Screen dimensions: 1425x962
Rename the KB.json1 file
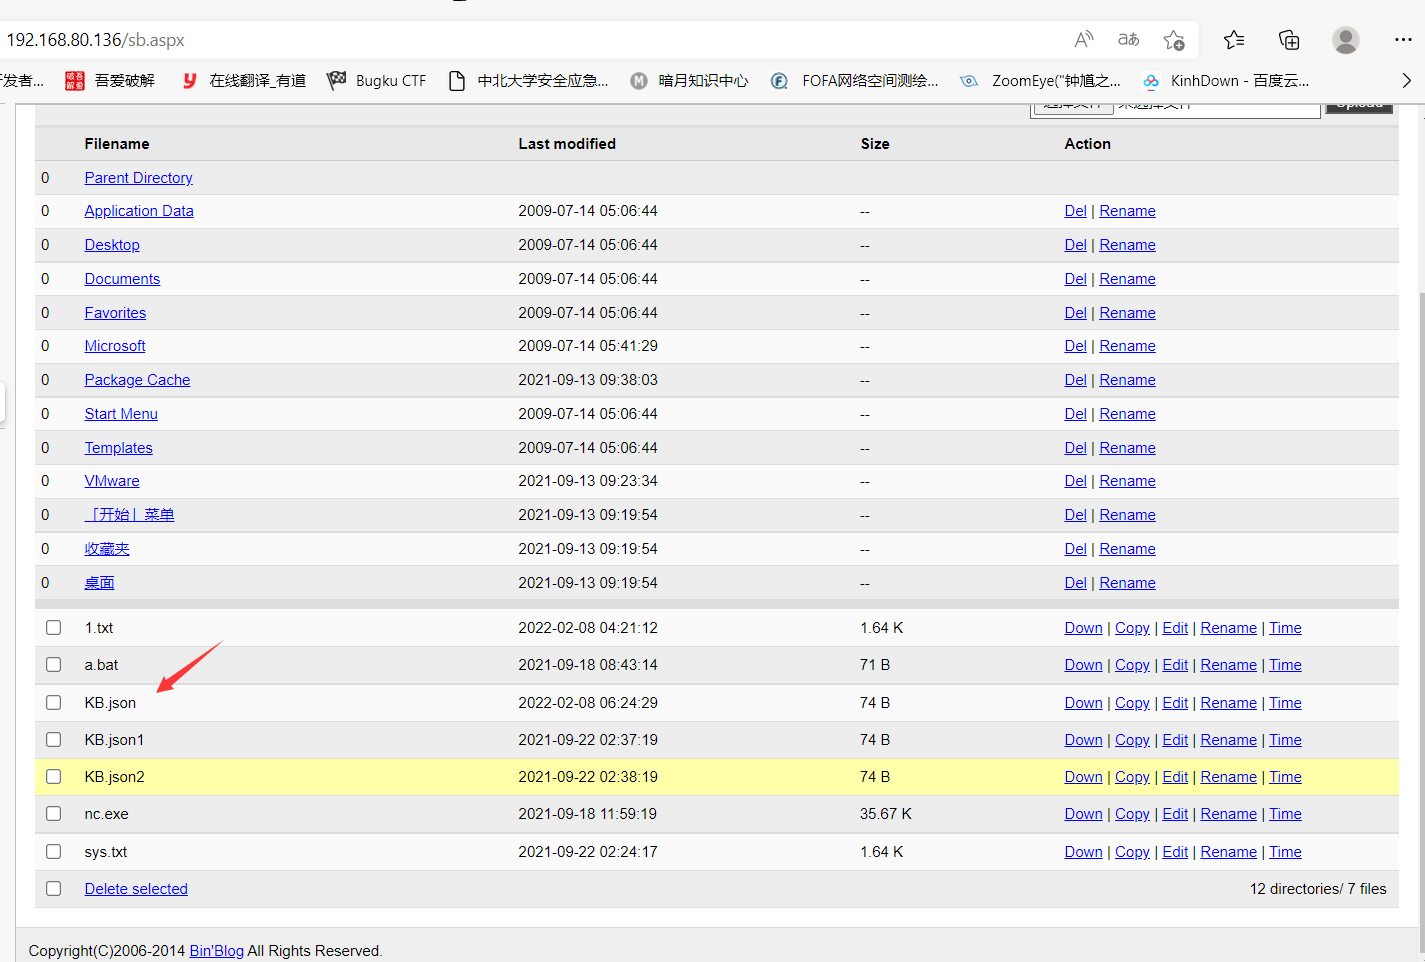coord(1228,740)
